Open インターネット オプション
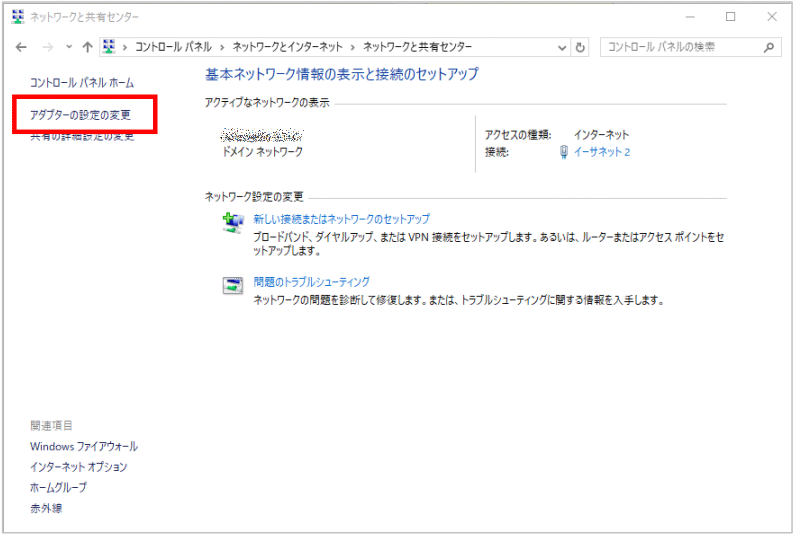 click(x=79, y=467)
